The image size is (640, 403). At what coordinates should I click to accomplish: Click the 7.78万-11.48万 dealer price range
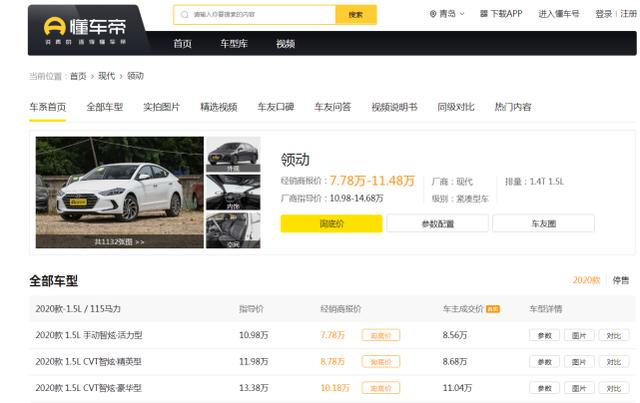click(372, 180)
